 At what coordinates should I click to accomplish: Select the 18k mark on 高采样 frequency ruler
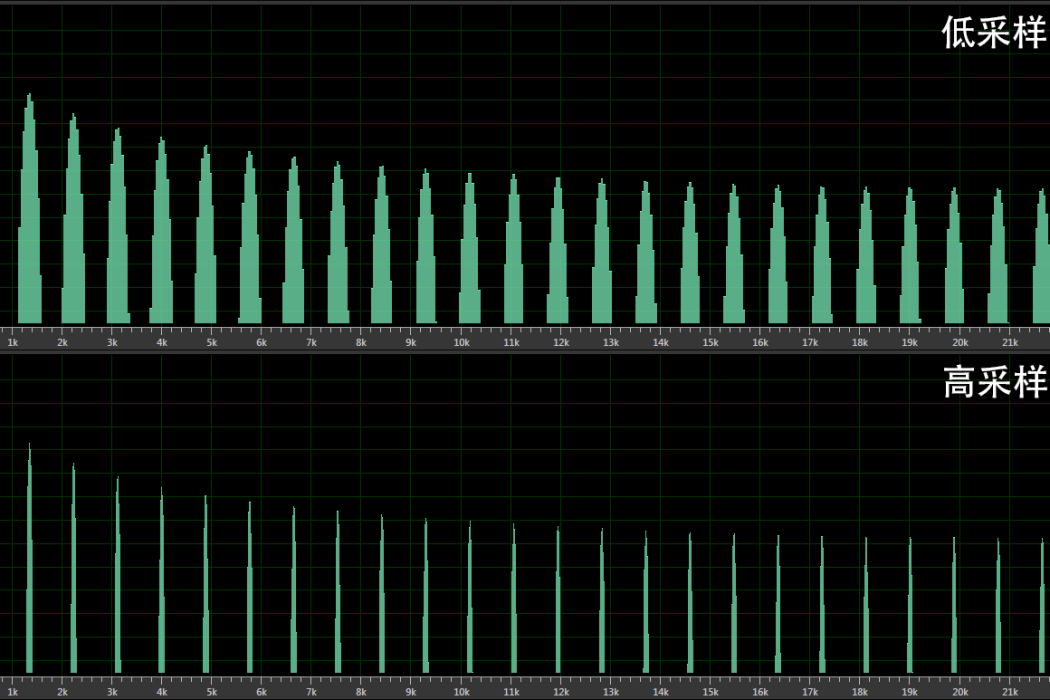860,692
